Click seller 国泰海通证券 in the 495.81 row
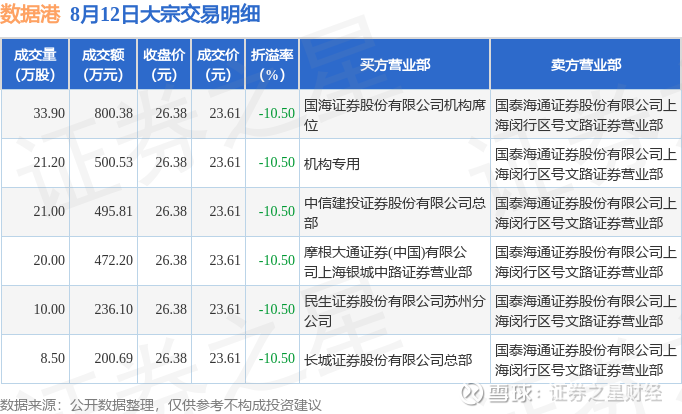Image resolution: width=682 pixels, height=414 pixels. pyautogui.click(x=585, y=213)
